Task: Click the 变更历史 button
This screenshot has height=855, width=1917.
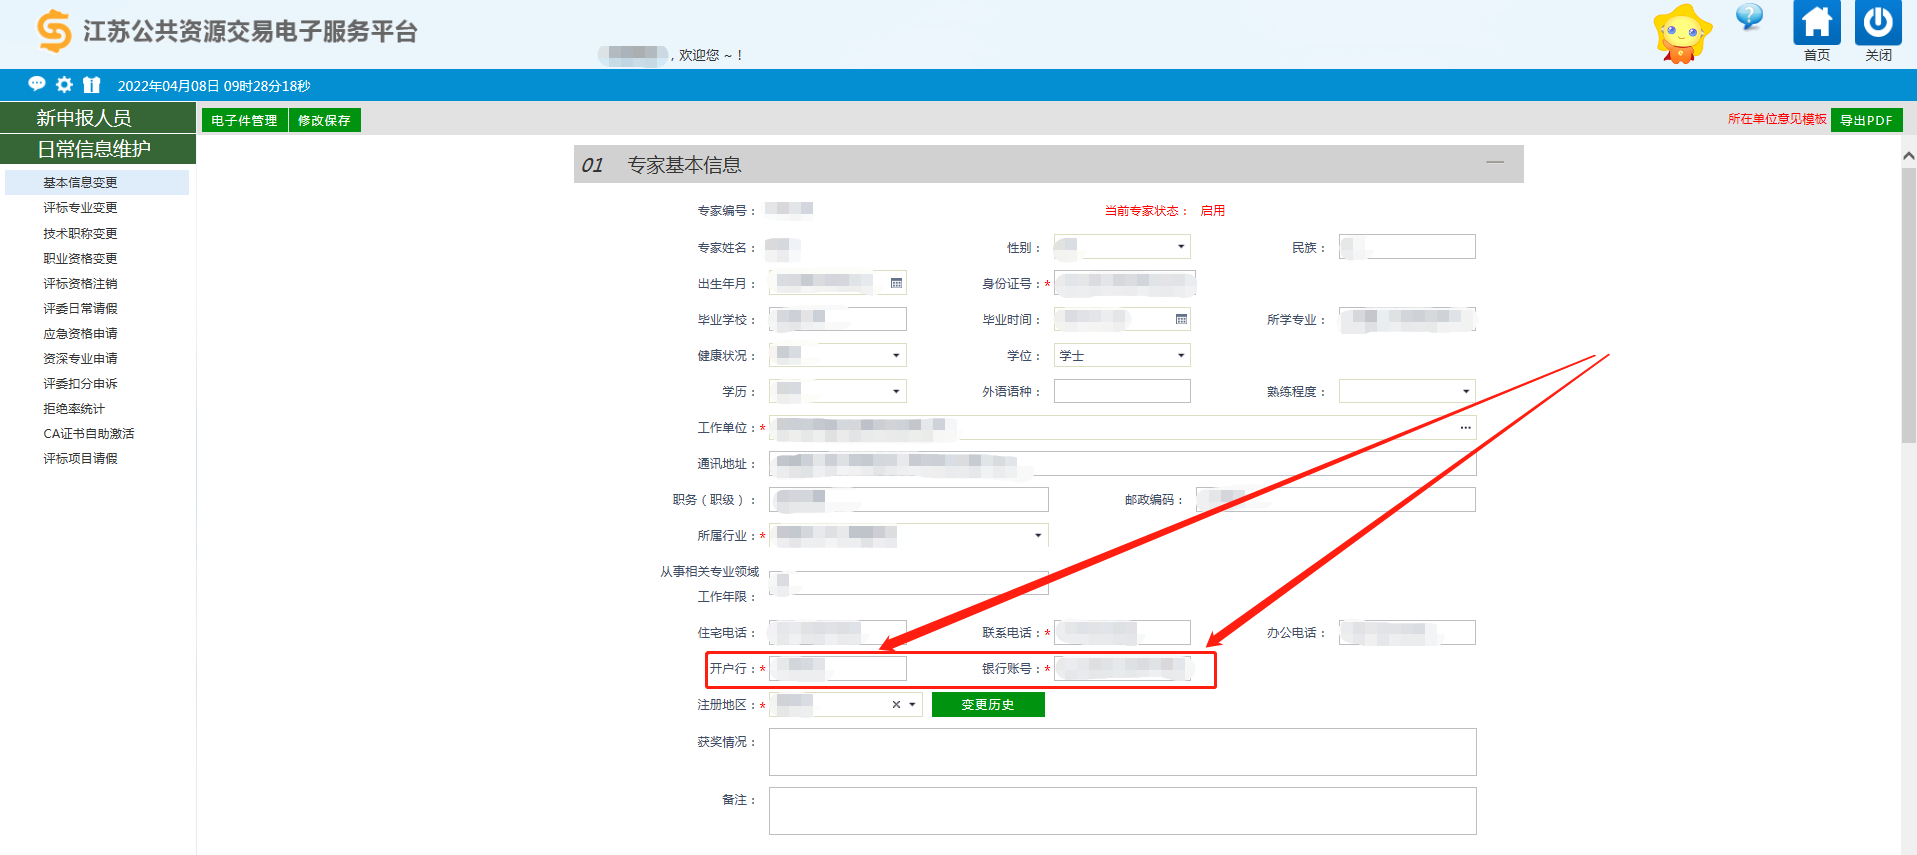Action: [988, 705]
